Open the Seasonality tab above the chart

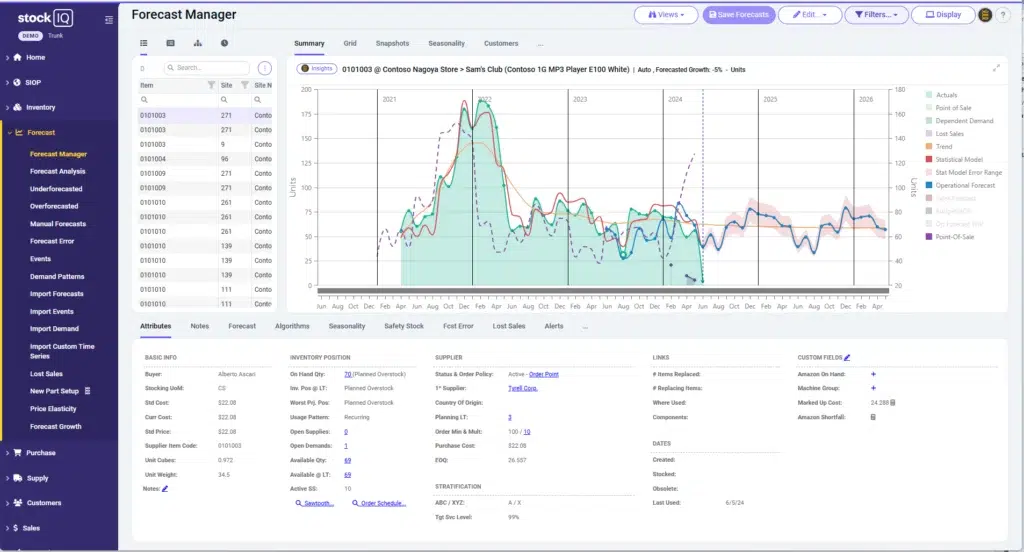point(447,44)
